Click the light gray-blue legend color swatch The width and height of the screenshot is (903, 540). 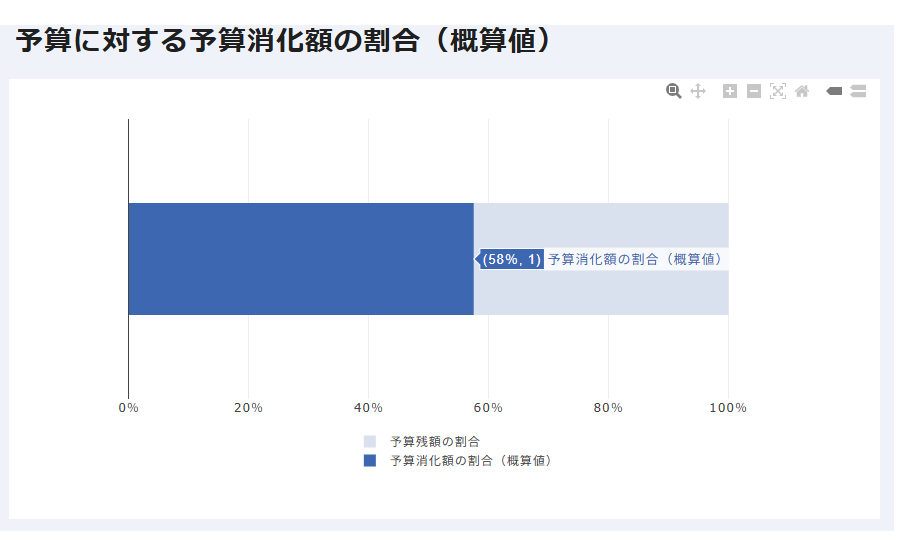coord(370,441)
